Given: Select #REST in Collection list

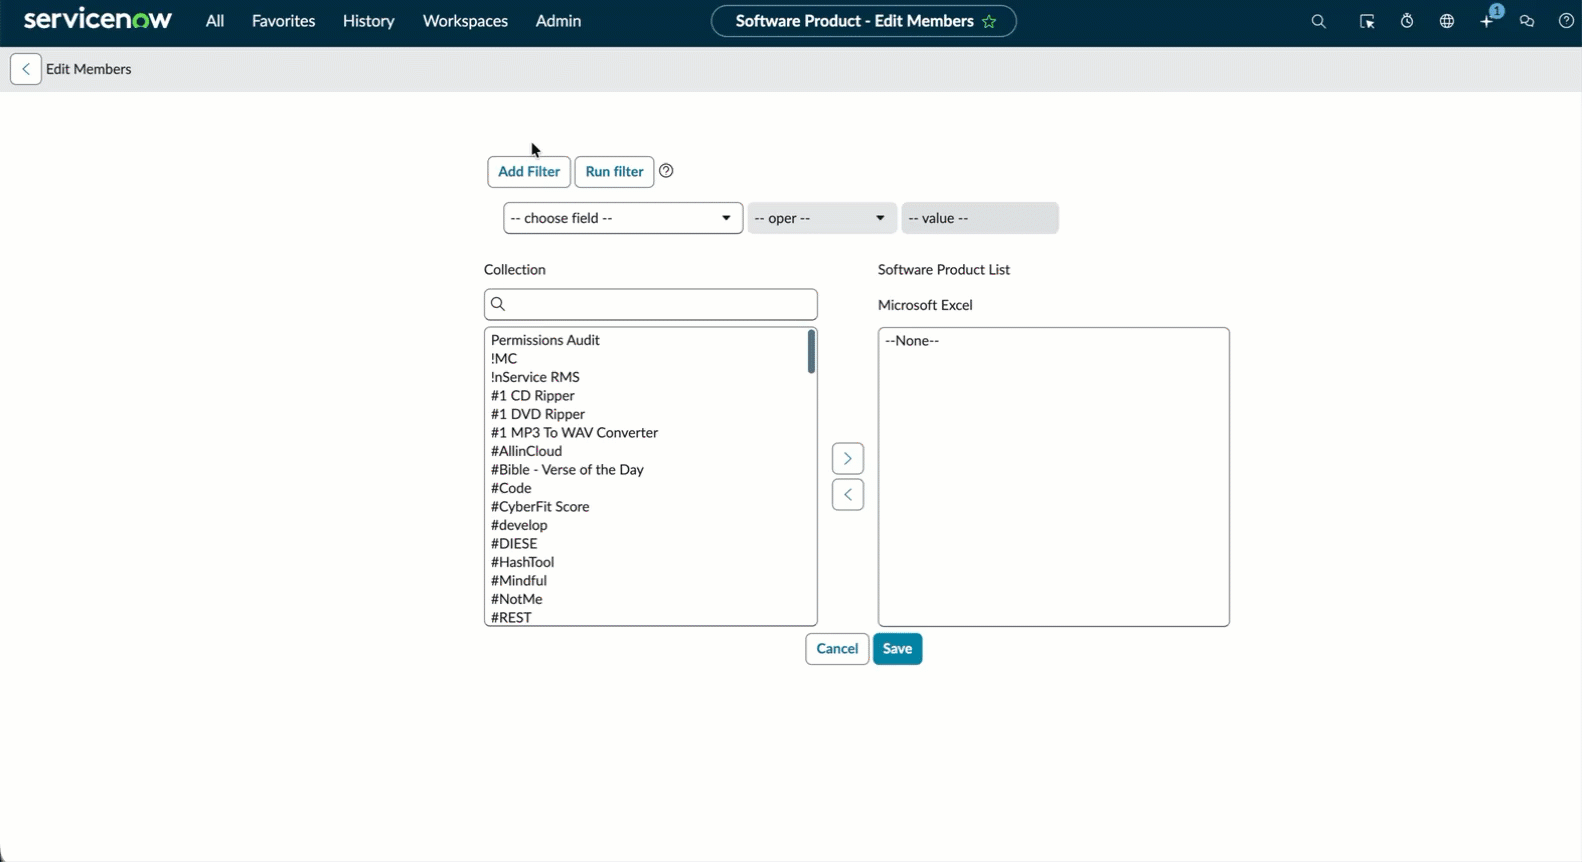Looking at the screenshot, I should pos(511,618).
